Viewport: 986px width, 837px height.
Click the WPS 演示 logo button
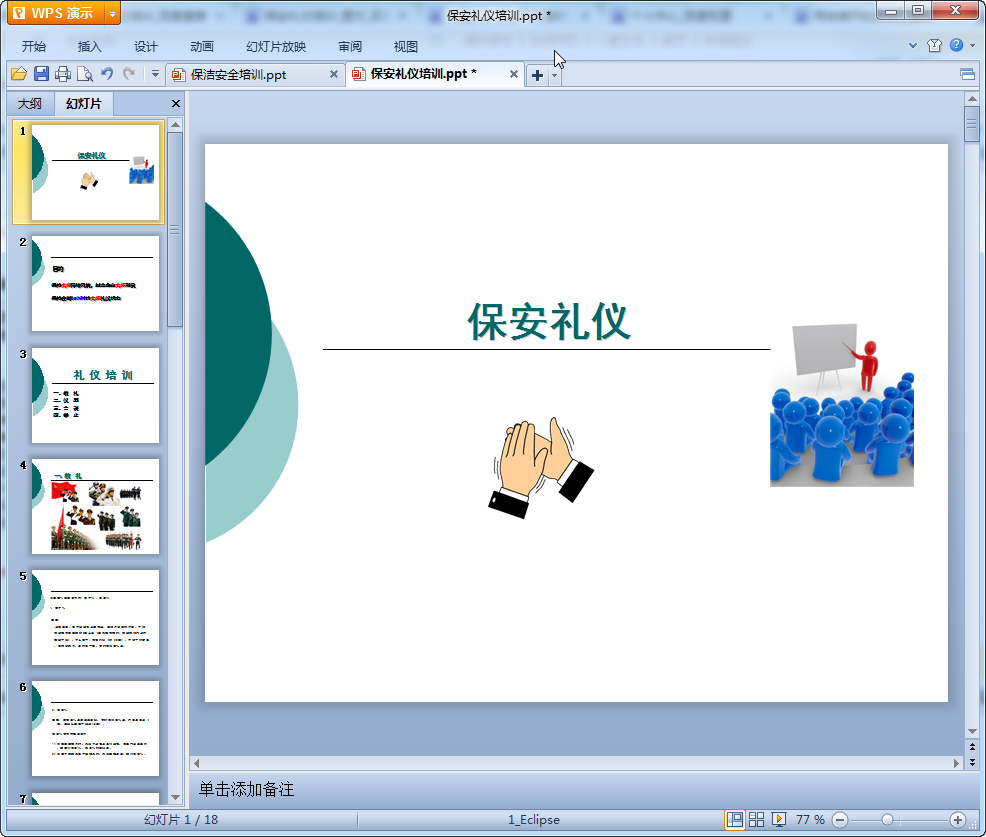[x=57, y=13]
